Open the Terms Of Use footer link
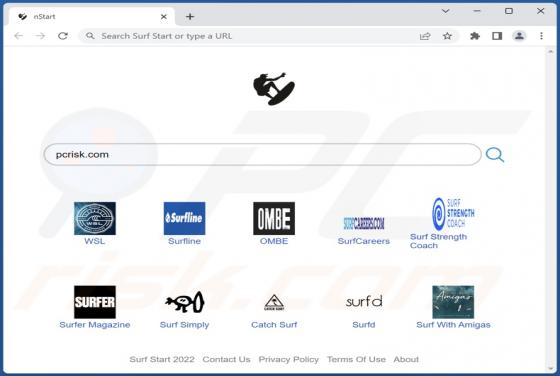 tap(356, 359)
